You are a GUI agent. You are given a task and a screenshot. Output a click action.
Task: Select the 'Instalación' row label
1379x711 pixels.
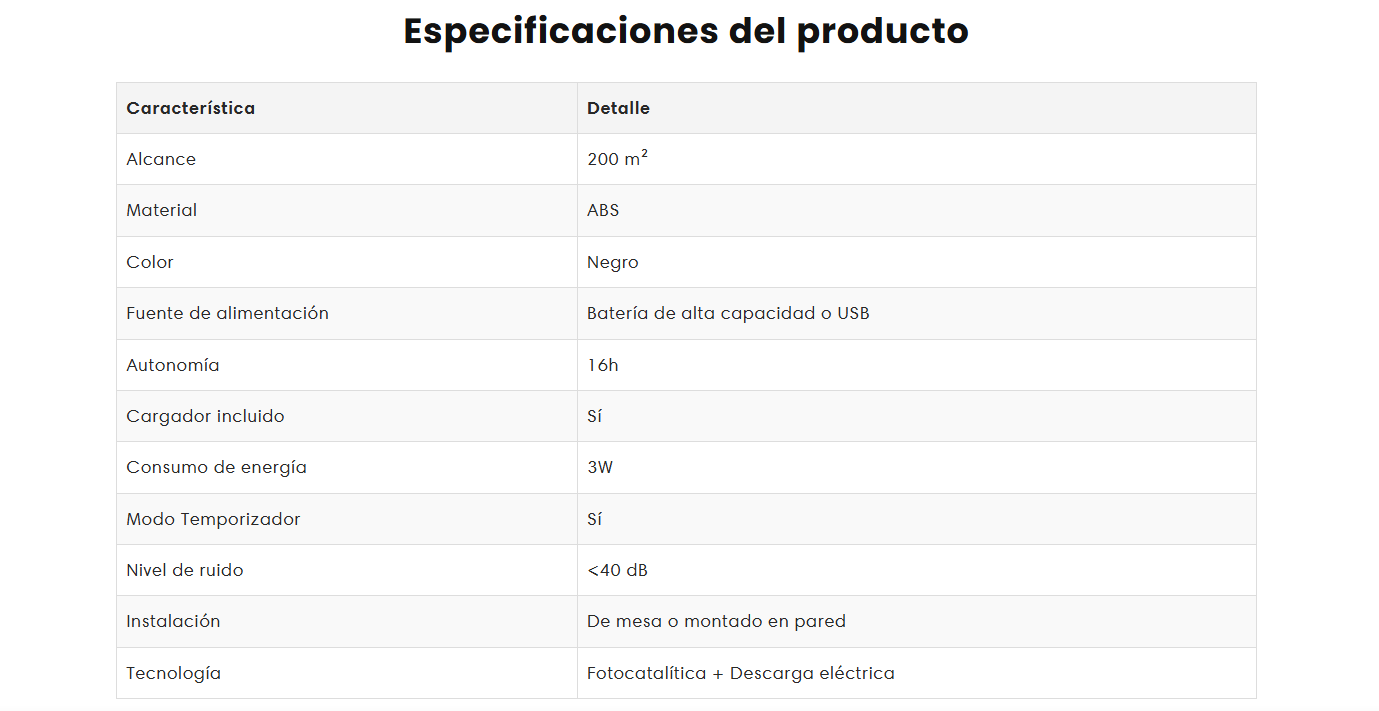pos(173,621)
